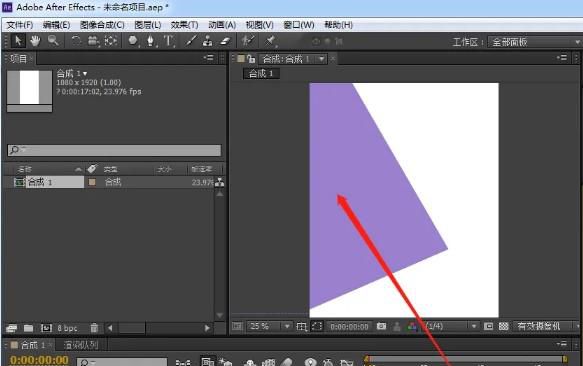583x366 pixels.
Task: Open the 图像合成(C) menu
Action: tap(102, 25)
